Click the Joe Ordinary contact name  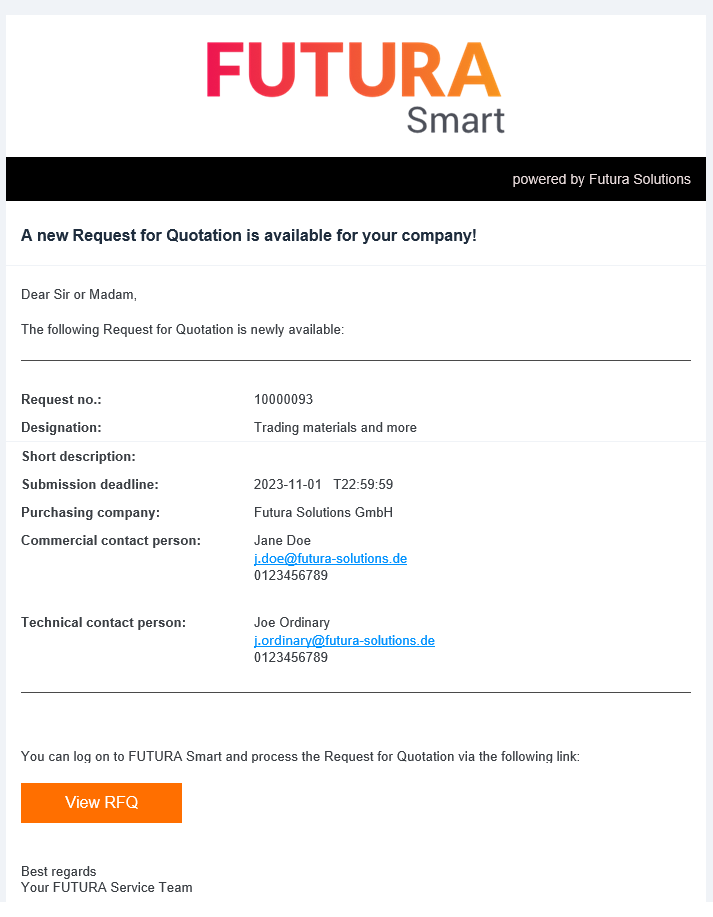292,622
